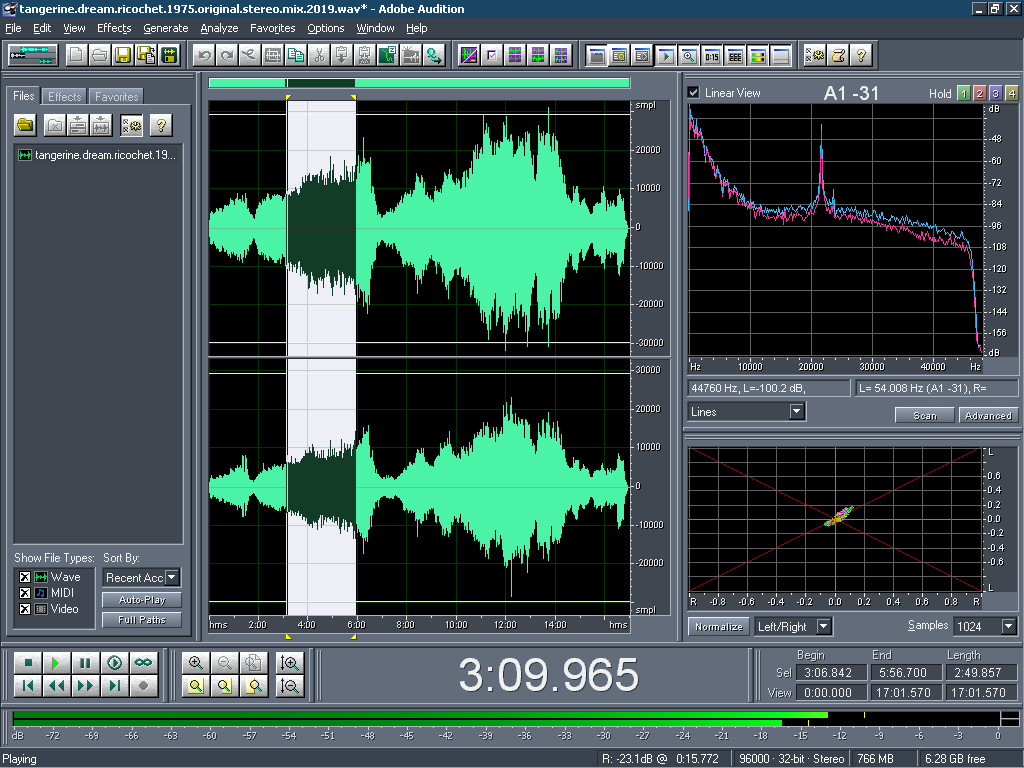
Task: Click the Stop playback button
Action: tap(28, 663)
